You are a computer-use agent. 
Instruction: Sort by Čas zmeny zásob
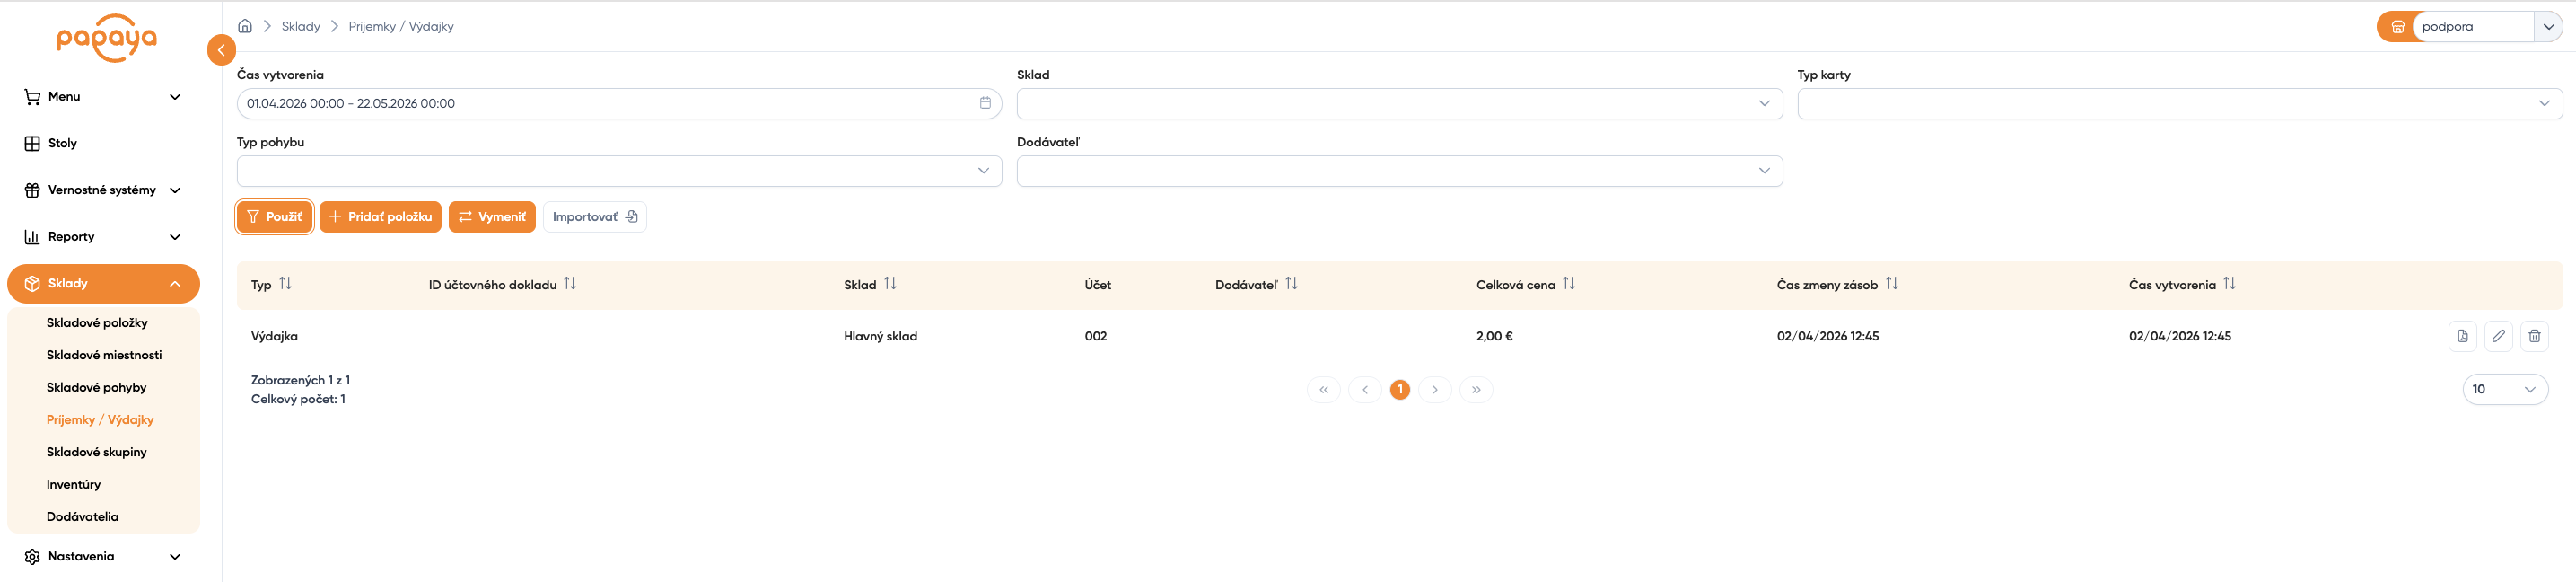[x=1892, y=284]
